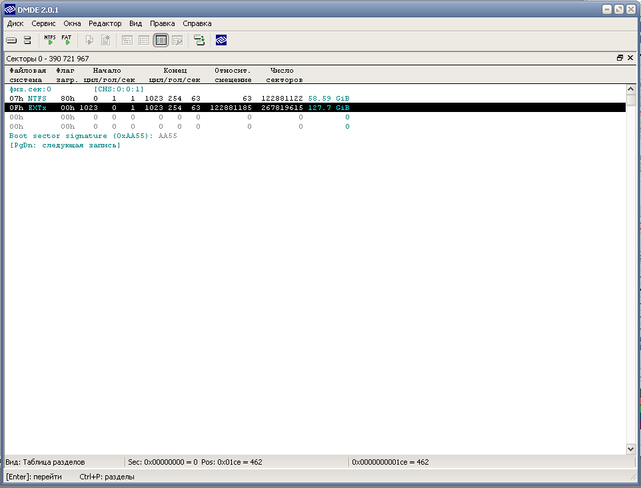641x488 pixels.
Task: Click the Конец цил/гол/сек column header
Action: click(x=175, y=75)
